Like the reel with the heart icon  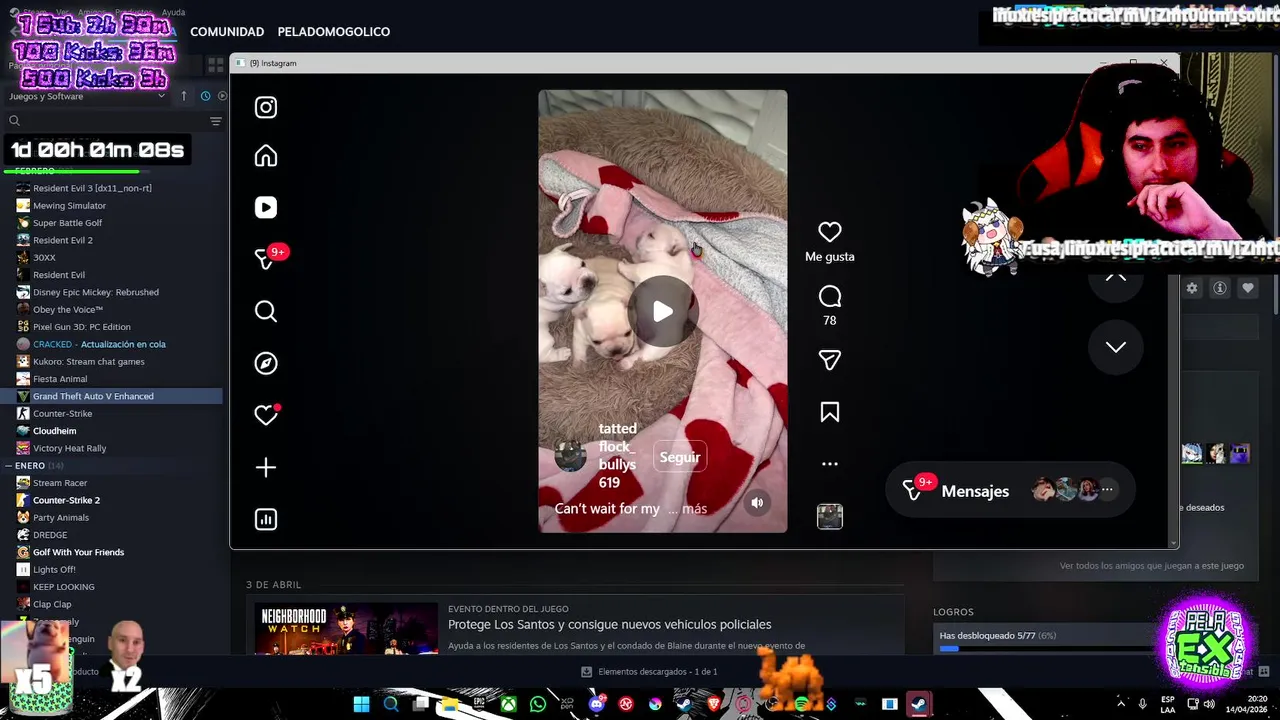tap(830, 232)
